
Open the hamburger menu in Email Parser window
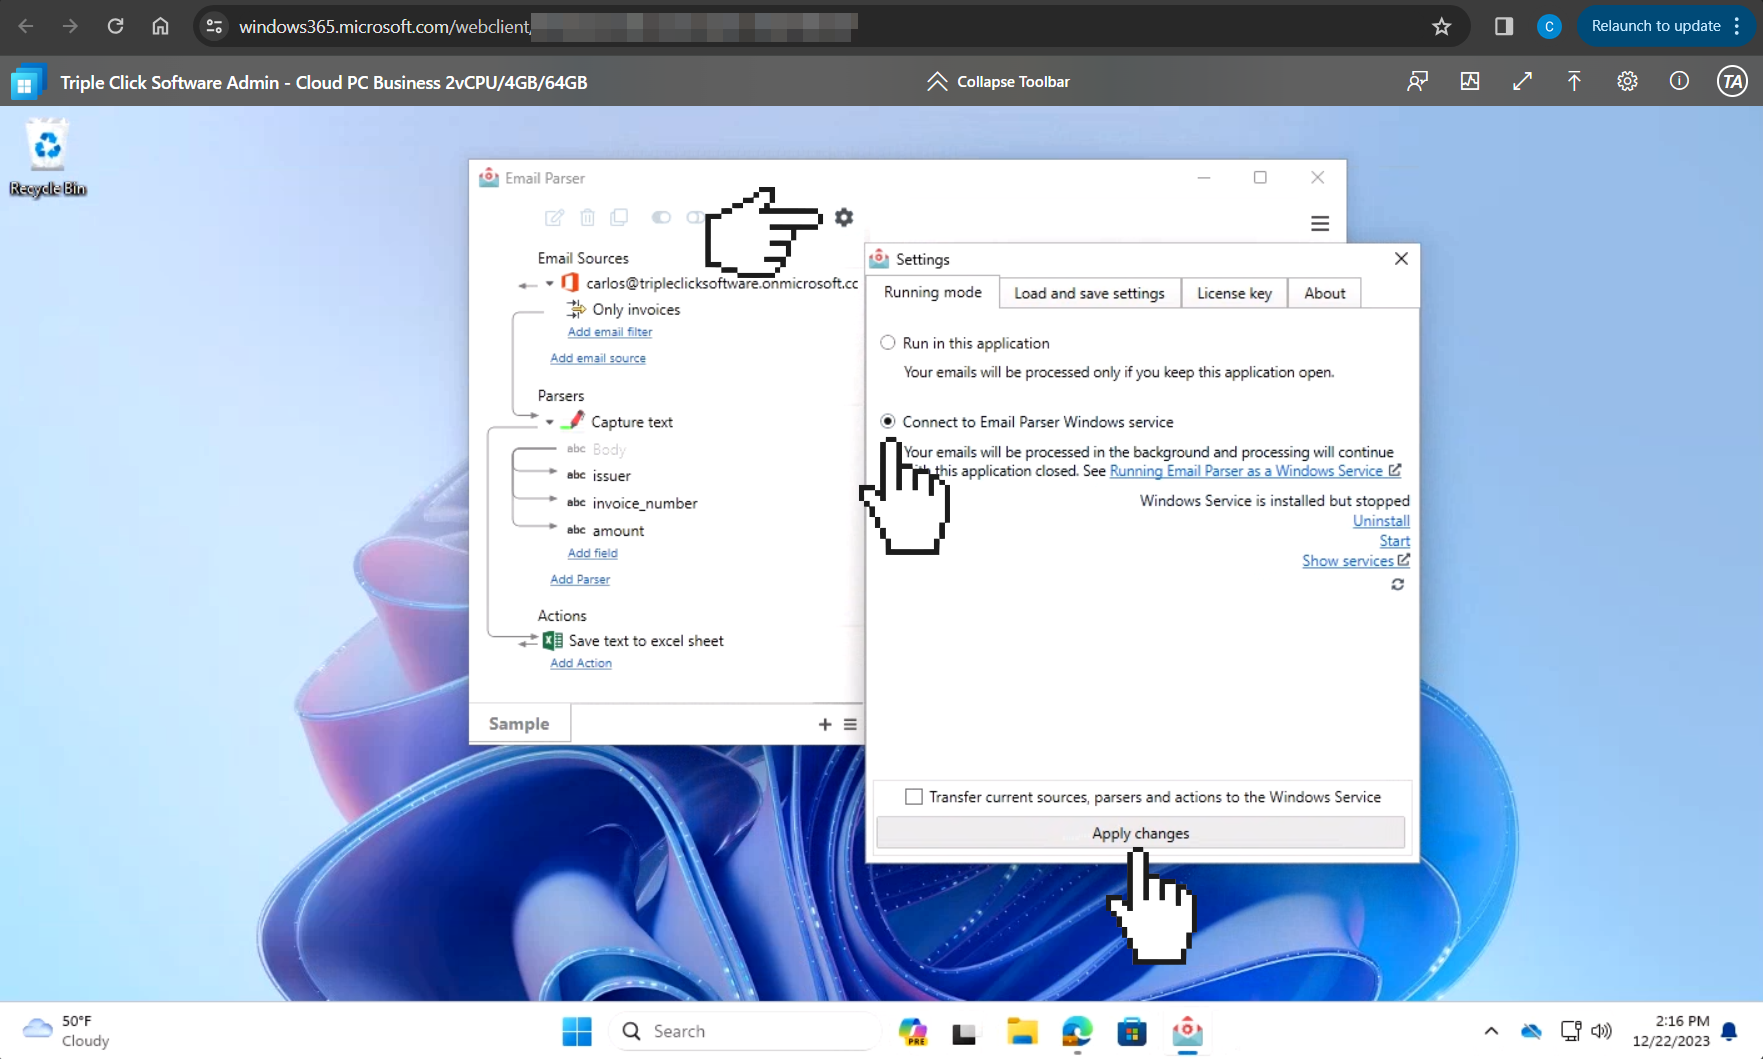[x=1320, y=223]
